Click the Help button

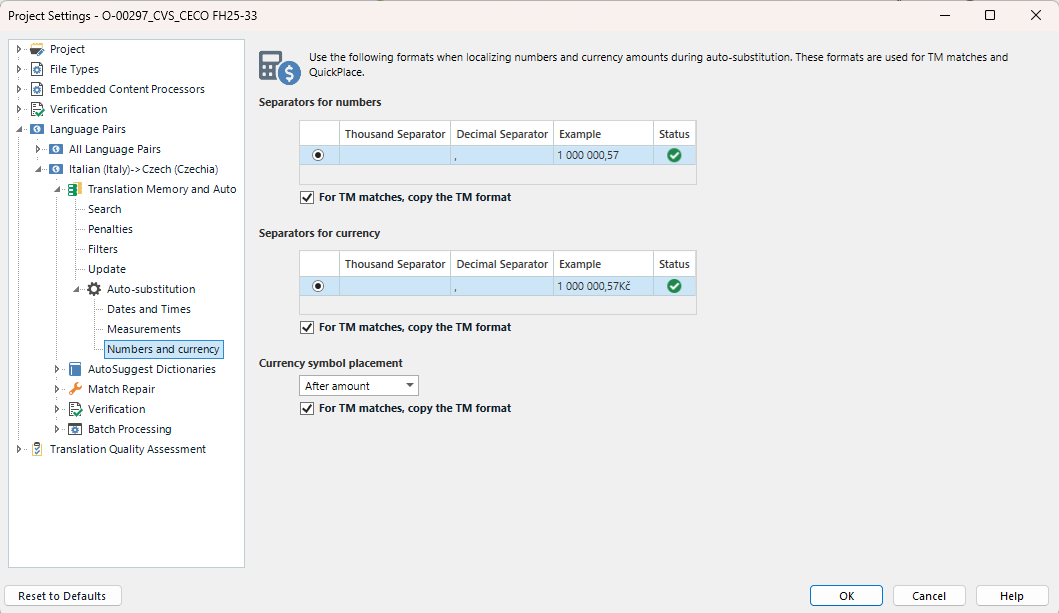(x=1012, y=596)
